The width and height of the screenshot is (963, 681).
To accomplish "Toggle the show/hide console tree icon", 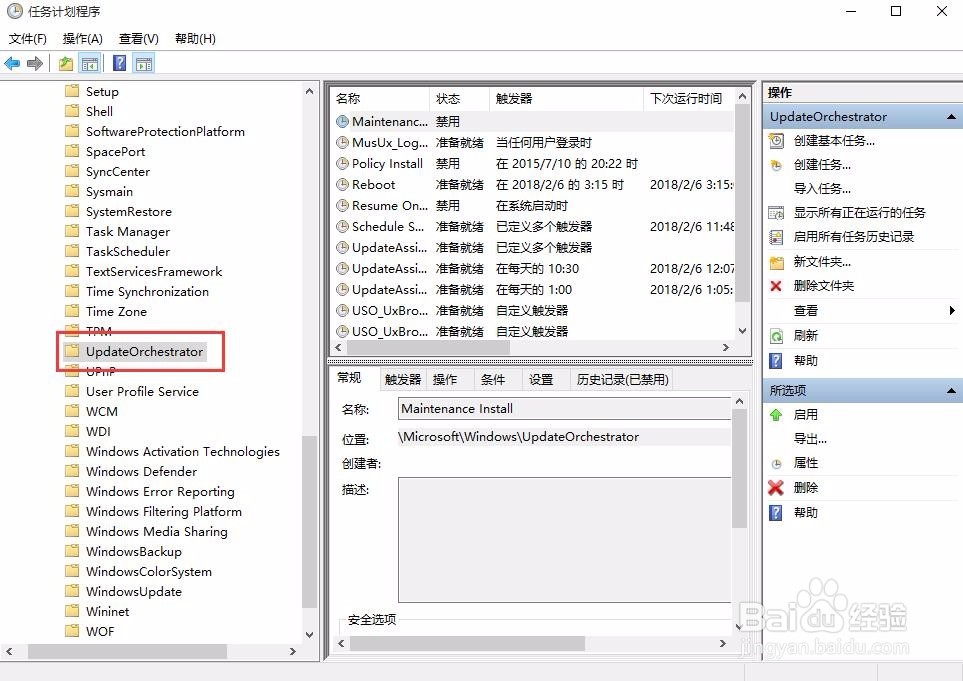I will tap(90, 63).
